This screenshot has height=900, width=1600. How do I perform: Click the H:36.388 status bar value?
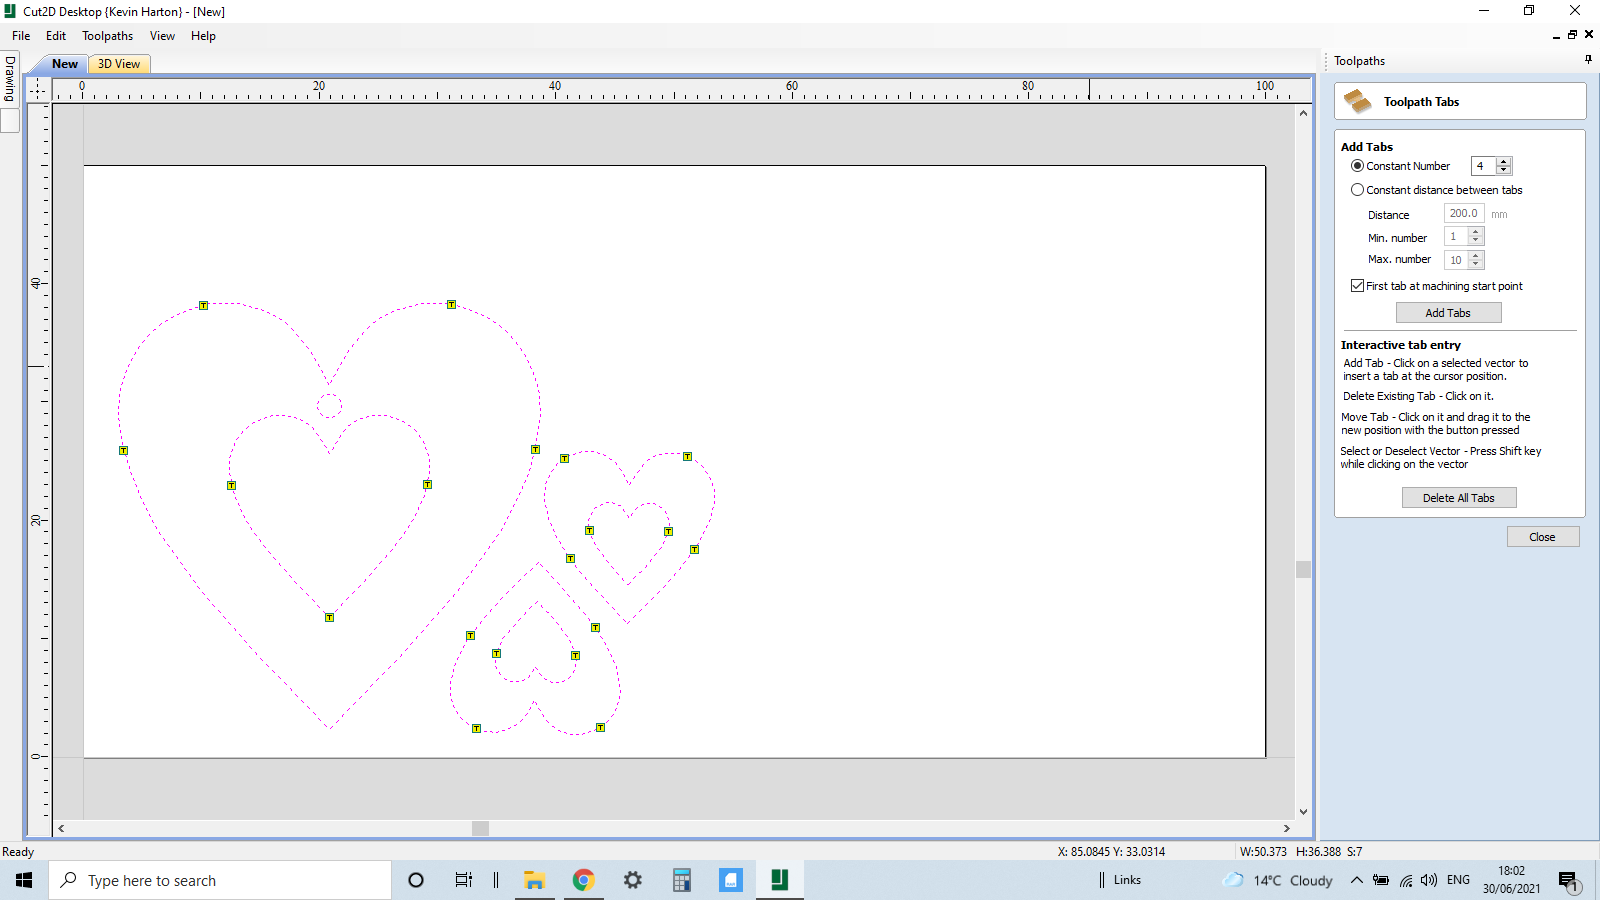pos(1319,852)
